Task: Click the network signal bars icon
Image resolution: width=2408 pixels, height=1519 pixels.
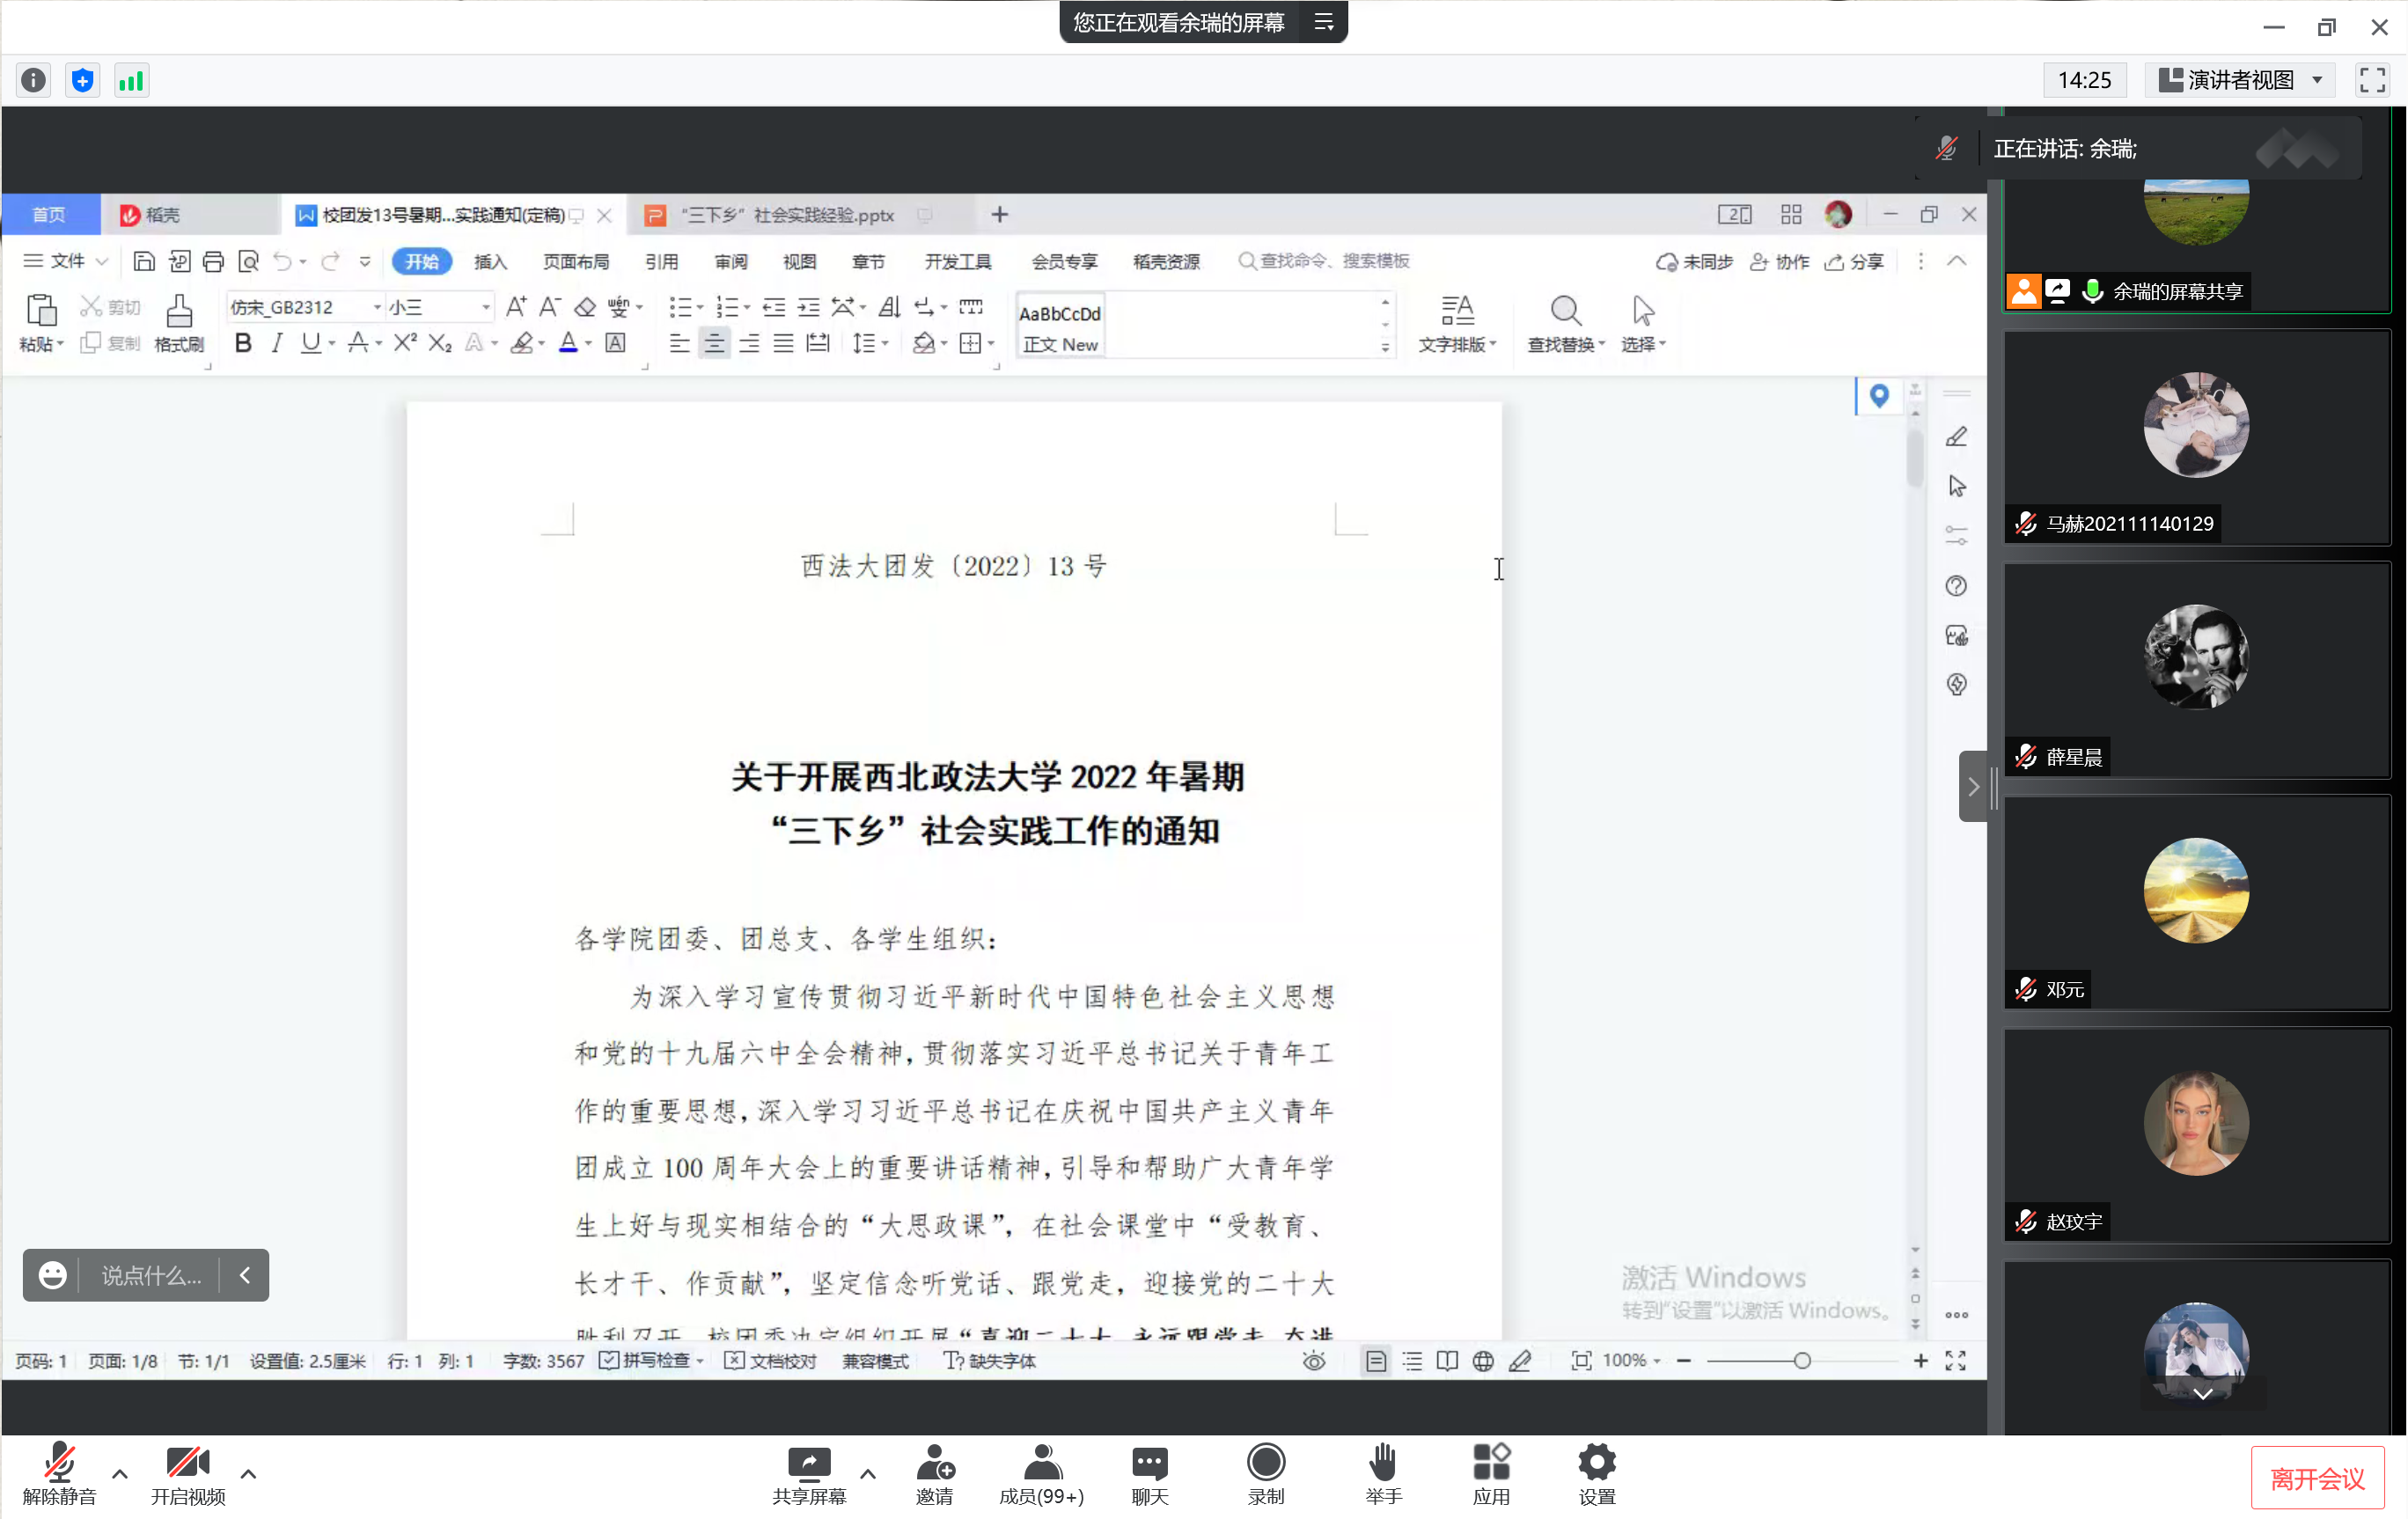Action: click(x=131, y=81)
